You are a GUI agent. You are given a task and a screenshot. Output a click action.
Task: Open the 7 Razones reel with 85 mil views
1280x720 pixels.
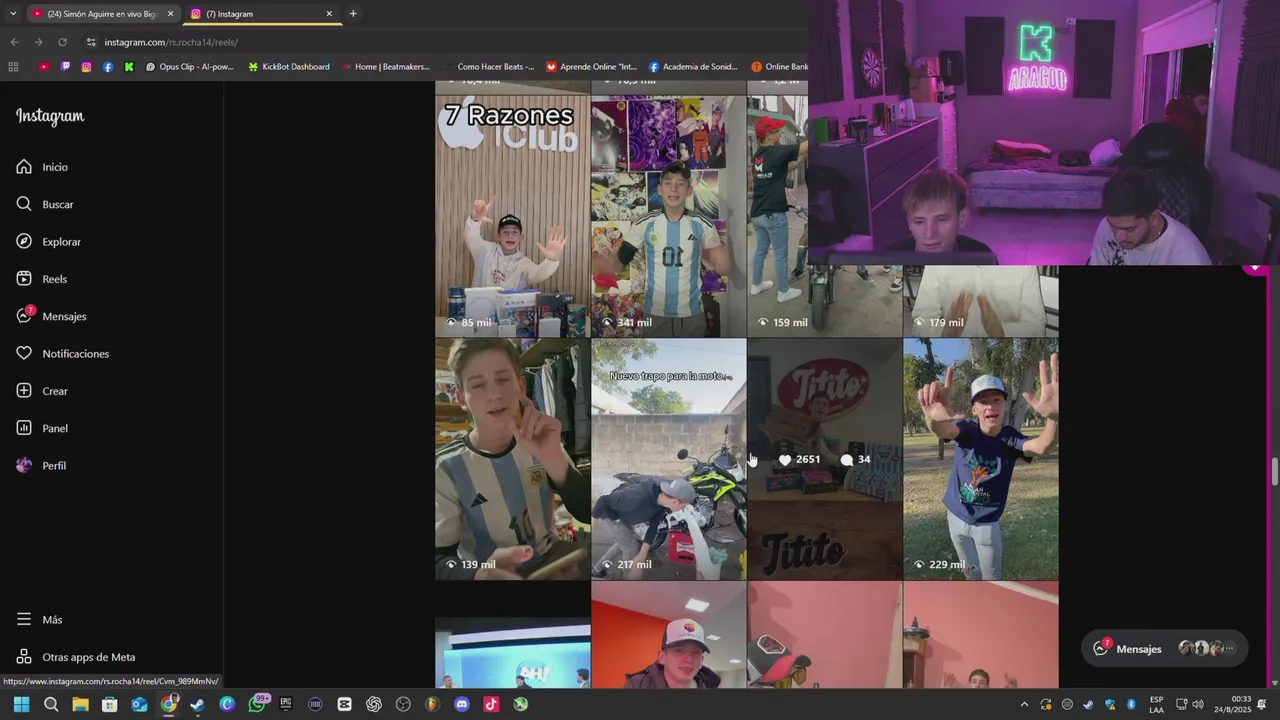(512, 215)
